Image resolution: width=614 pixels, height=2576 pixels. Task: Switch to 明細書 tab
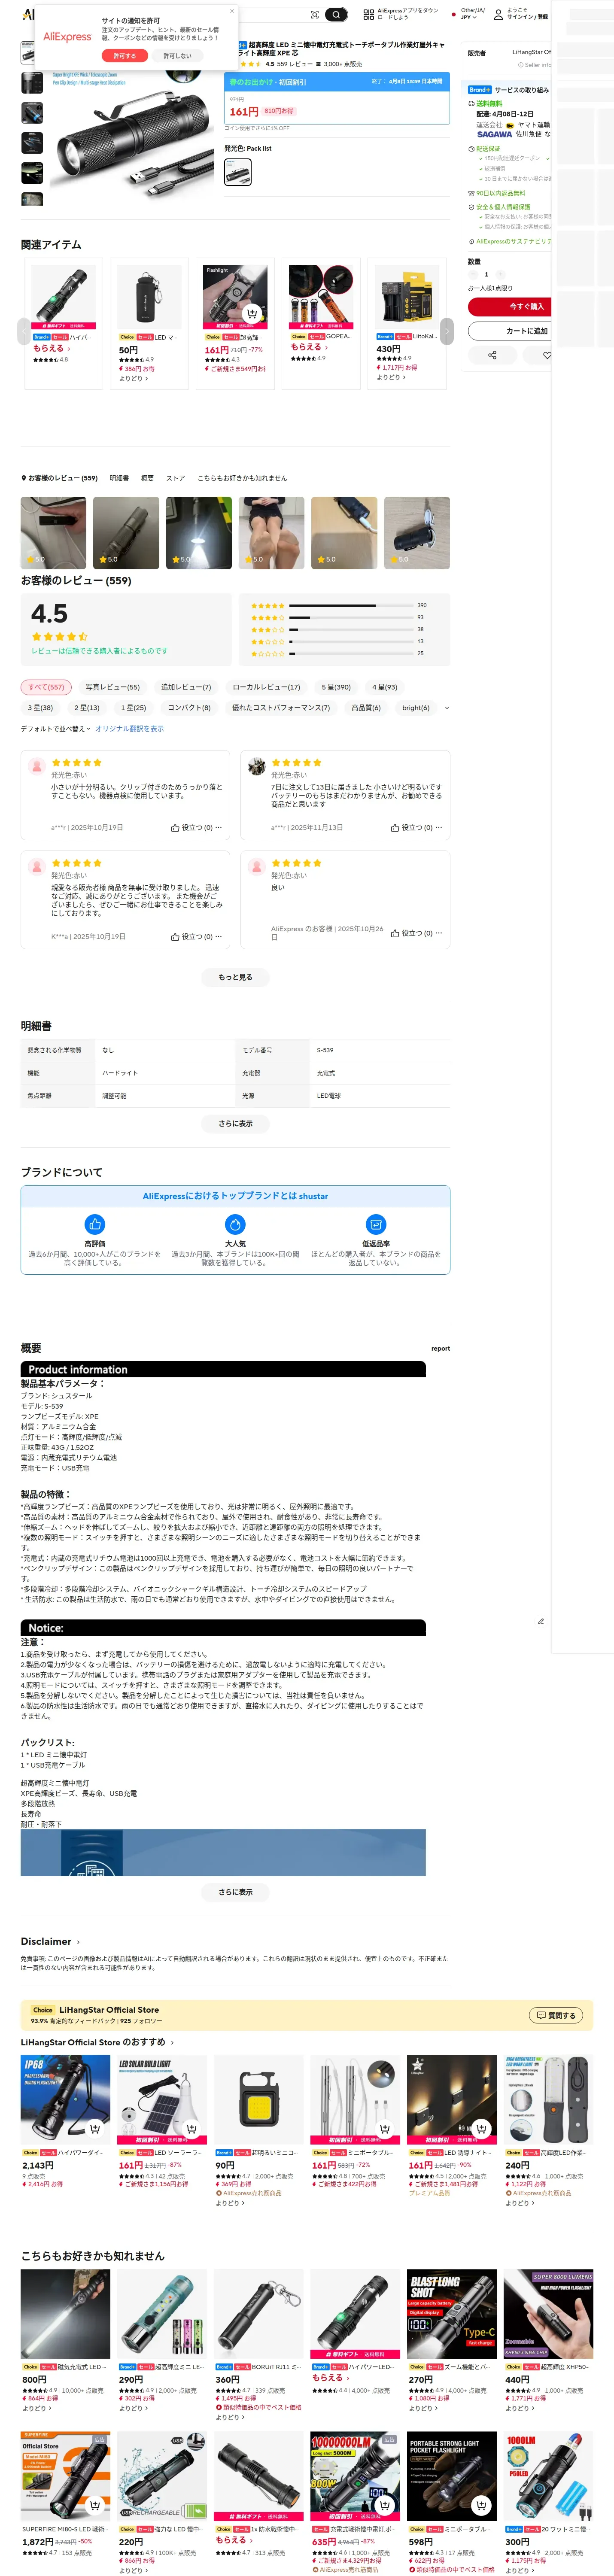(119, 478)
